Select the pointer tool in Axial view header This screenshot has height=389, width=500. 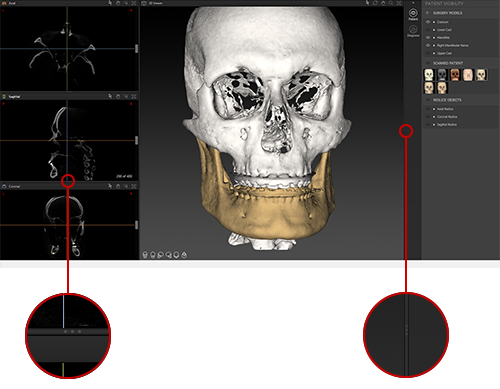(110, 3)
